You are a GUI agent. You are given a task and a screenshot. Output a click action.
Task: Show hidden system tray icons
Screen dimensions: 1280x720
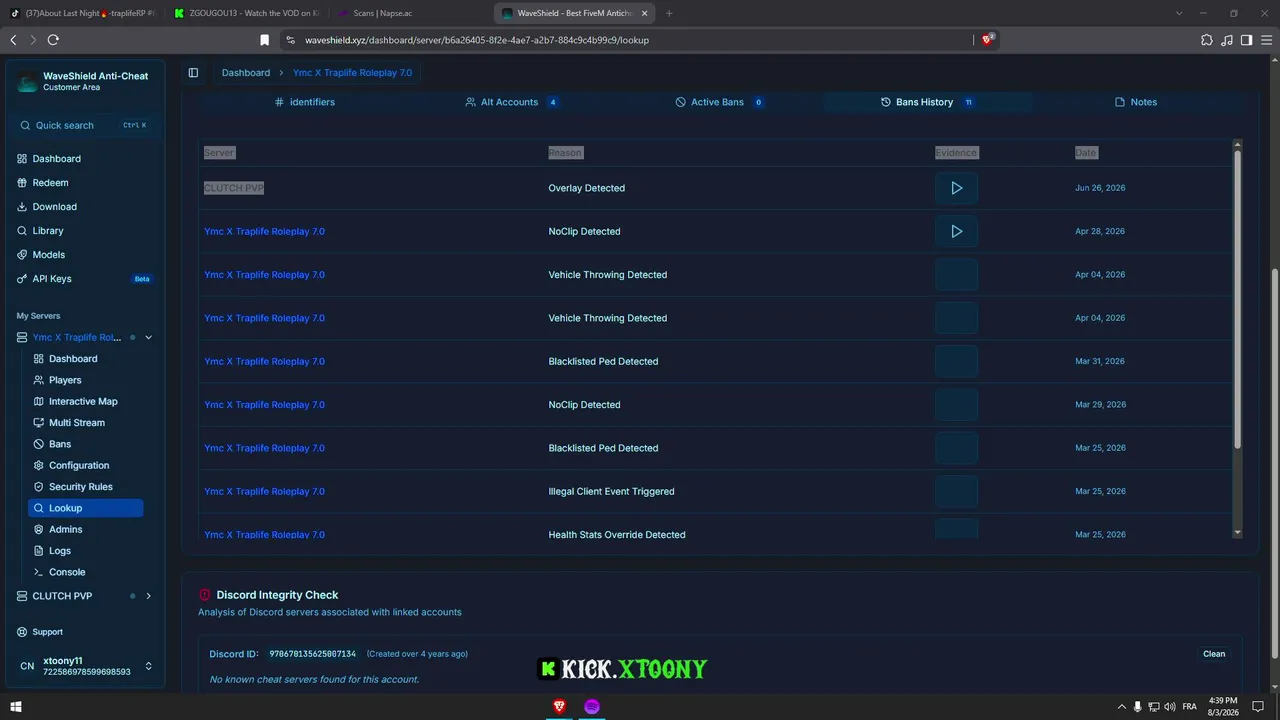1121,706
